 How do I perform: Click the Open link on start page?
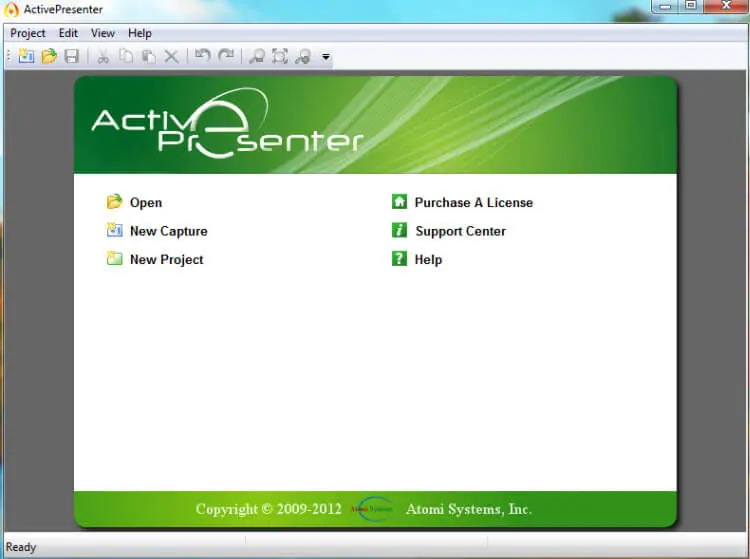tap(146, 203)
